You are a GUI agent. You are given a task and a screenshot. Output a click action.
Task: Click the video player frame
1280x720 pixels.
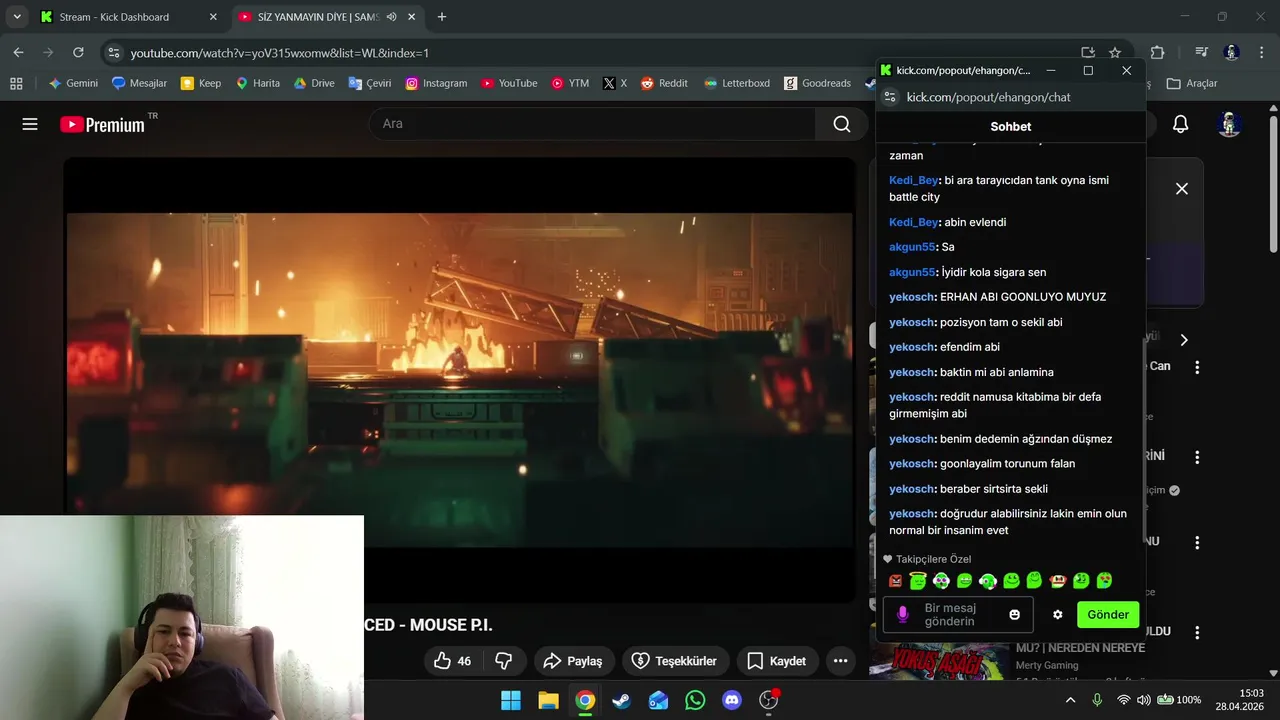click(460, 380)
